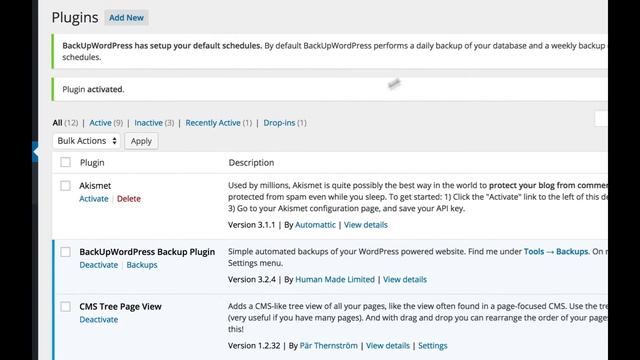This screenshot has width=640, height=360.
Task: Check the Akismet plugin checkbox
Action: click(x=65, y=186)
